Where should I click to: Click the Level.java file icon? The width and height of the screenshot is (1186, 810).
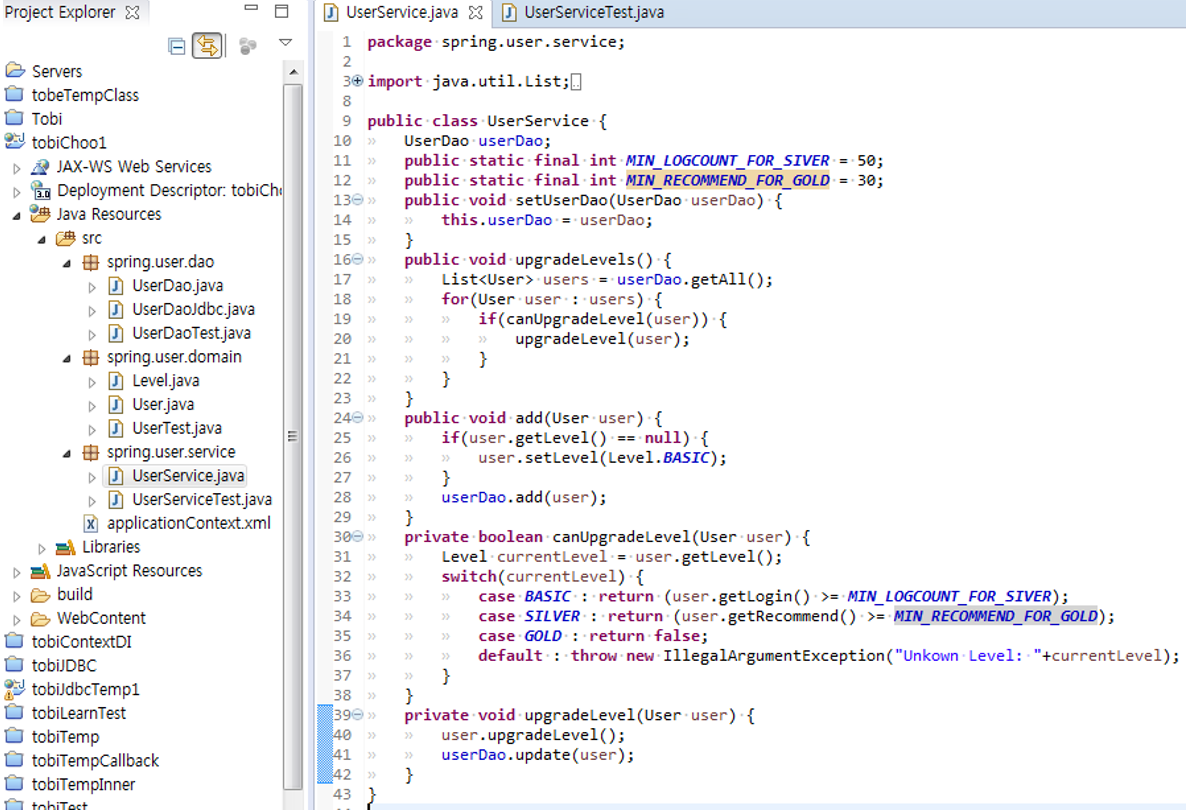click(116, 380)
